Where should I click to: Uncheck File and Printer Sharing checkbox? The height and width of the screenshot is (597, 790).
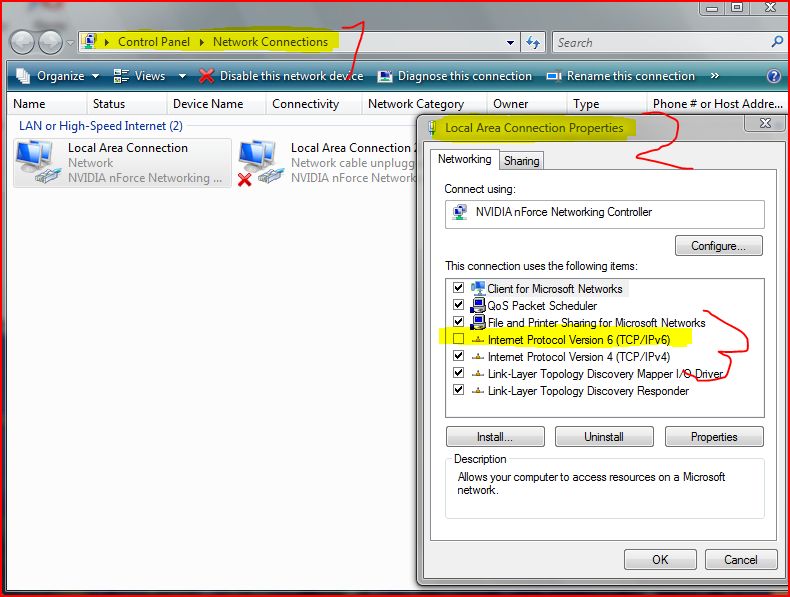[x=458, y=321]
